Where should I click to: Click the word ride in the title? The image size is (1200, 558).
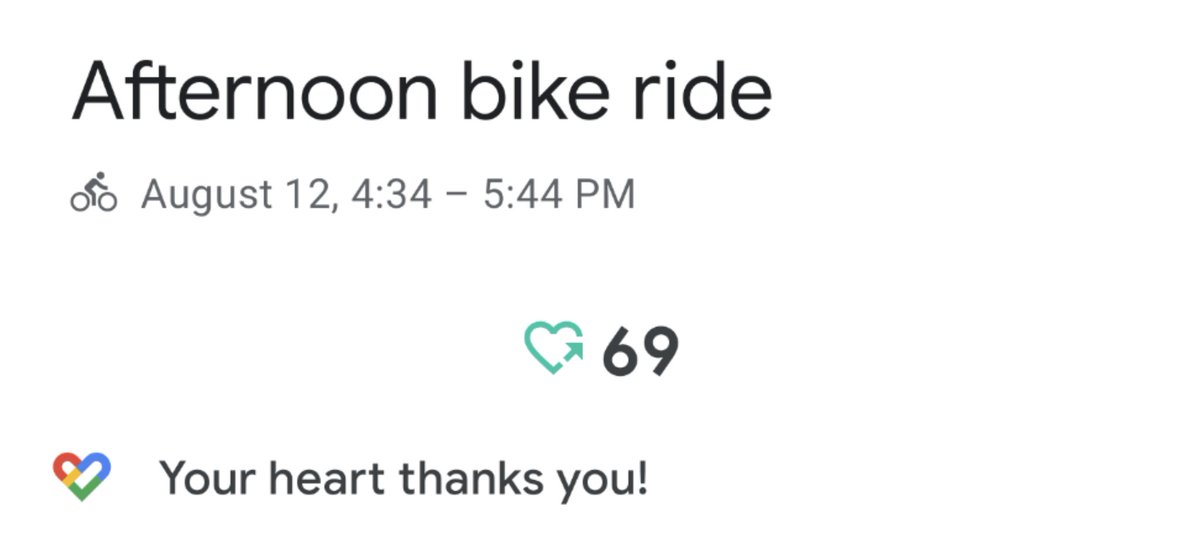tap(714, 93)
